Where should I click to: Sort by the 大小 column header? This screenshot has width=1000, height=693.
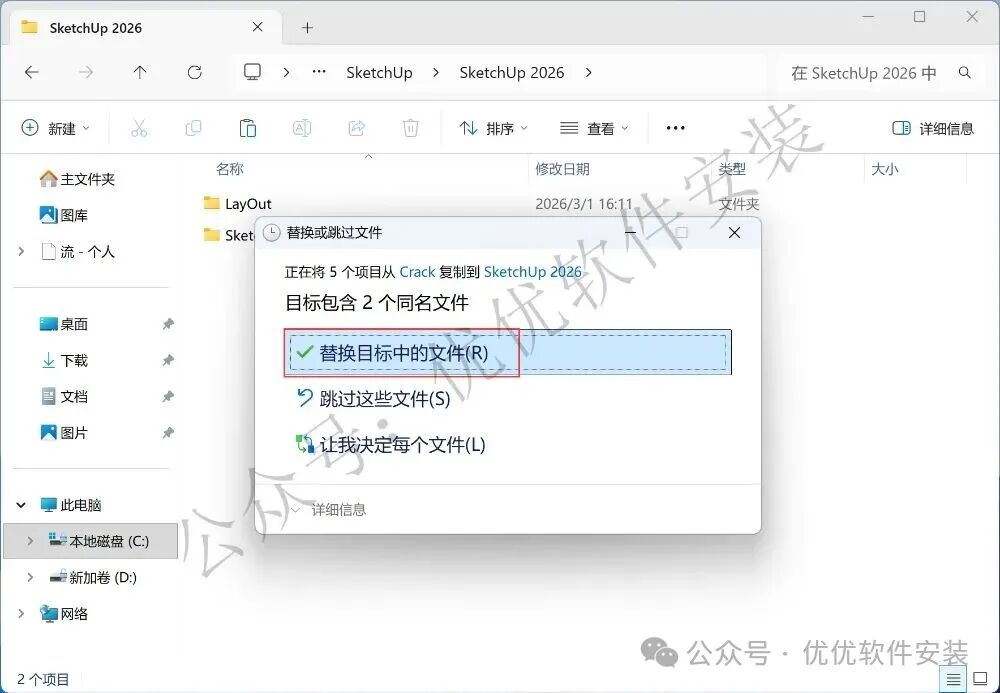pyautogui.click(x=885, y=169)
